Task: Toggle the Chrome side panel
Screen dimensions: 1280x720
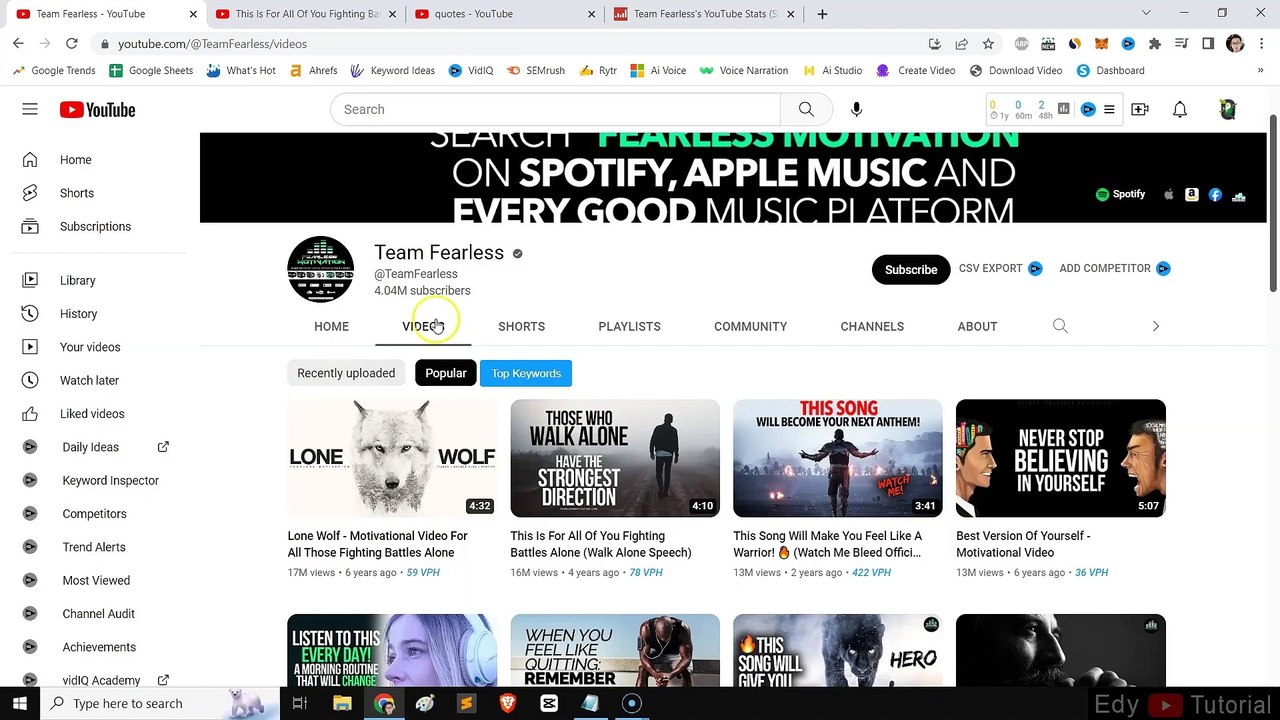Action: pyautogui.click(x=1208, y=44)
